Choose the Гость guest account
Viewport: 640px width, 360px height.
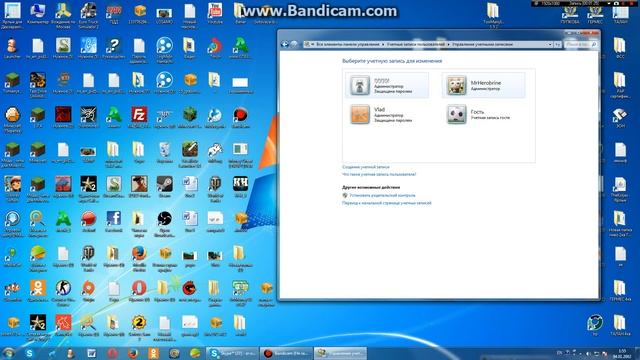click(x=483, y=114)
